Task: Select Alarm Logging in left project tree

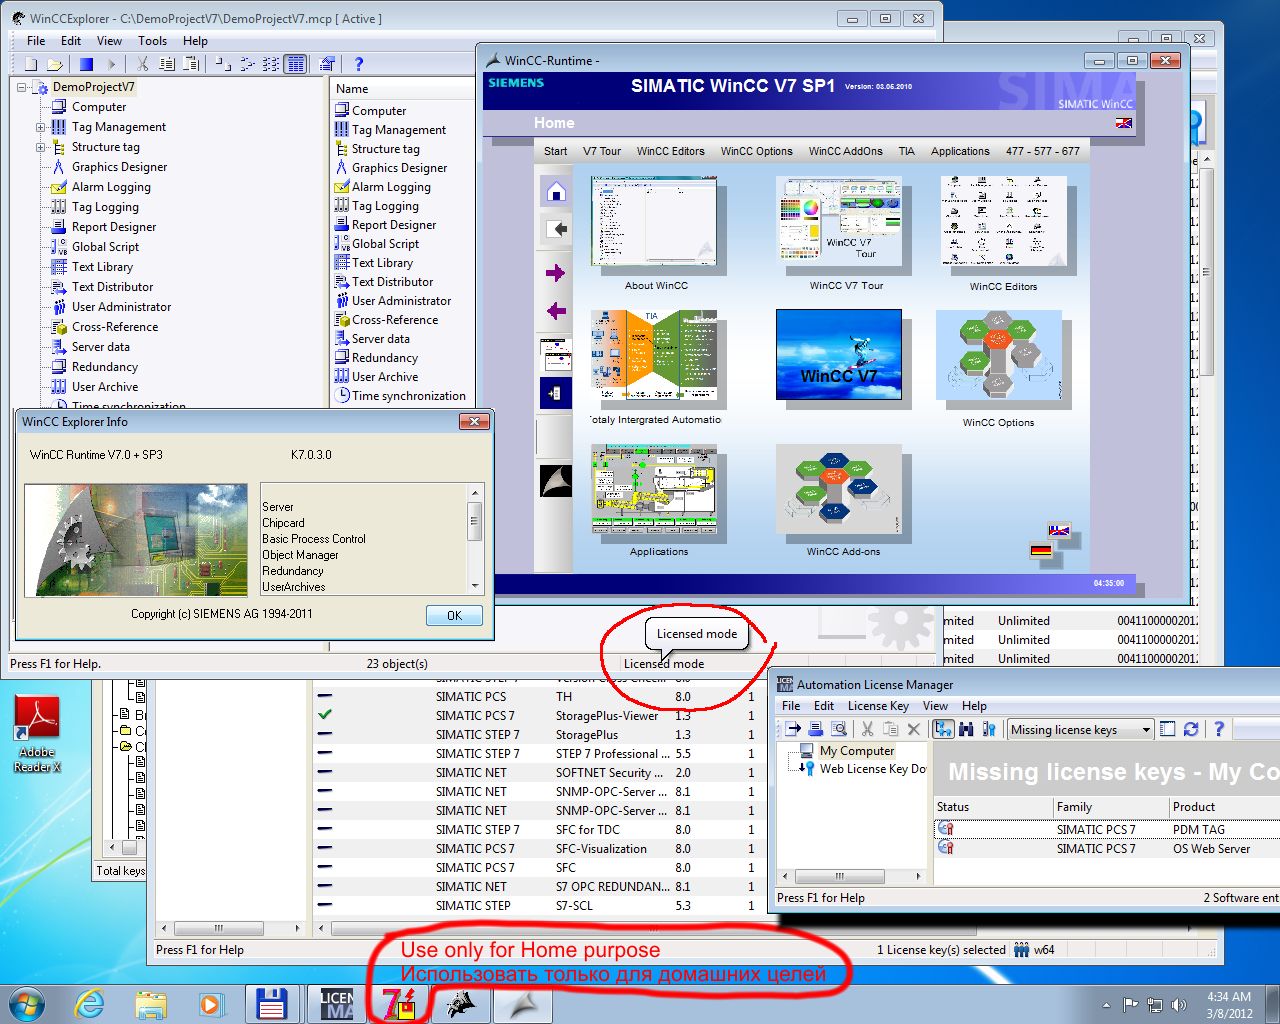Action: tap(111, 187)
